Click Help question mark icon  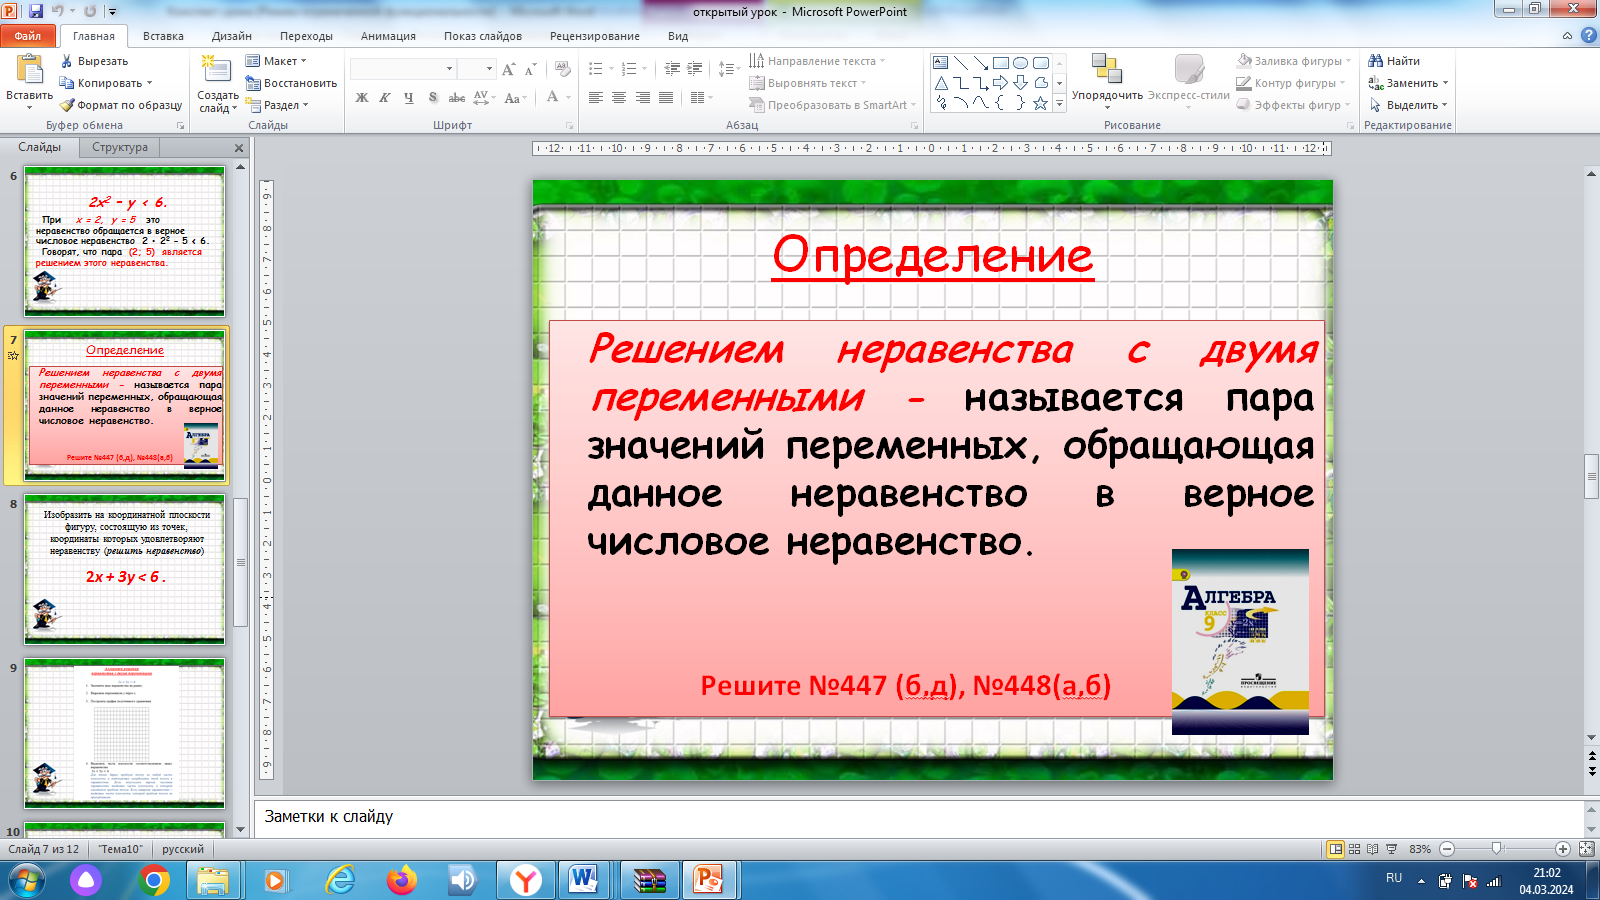tap(1589, 36)
